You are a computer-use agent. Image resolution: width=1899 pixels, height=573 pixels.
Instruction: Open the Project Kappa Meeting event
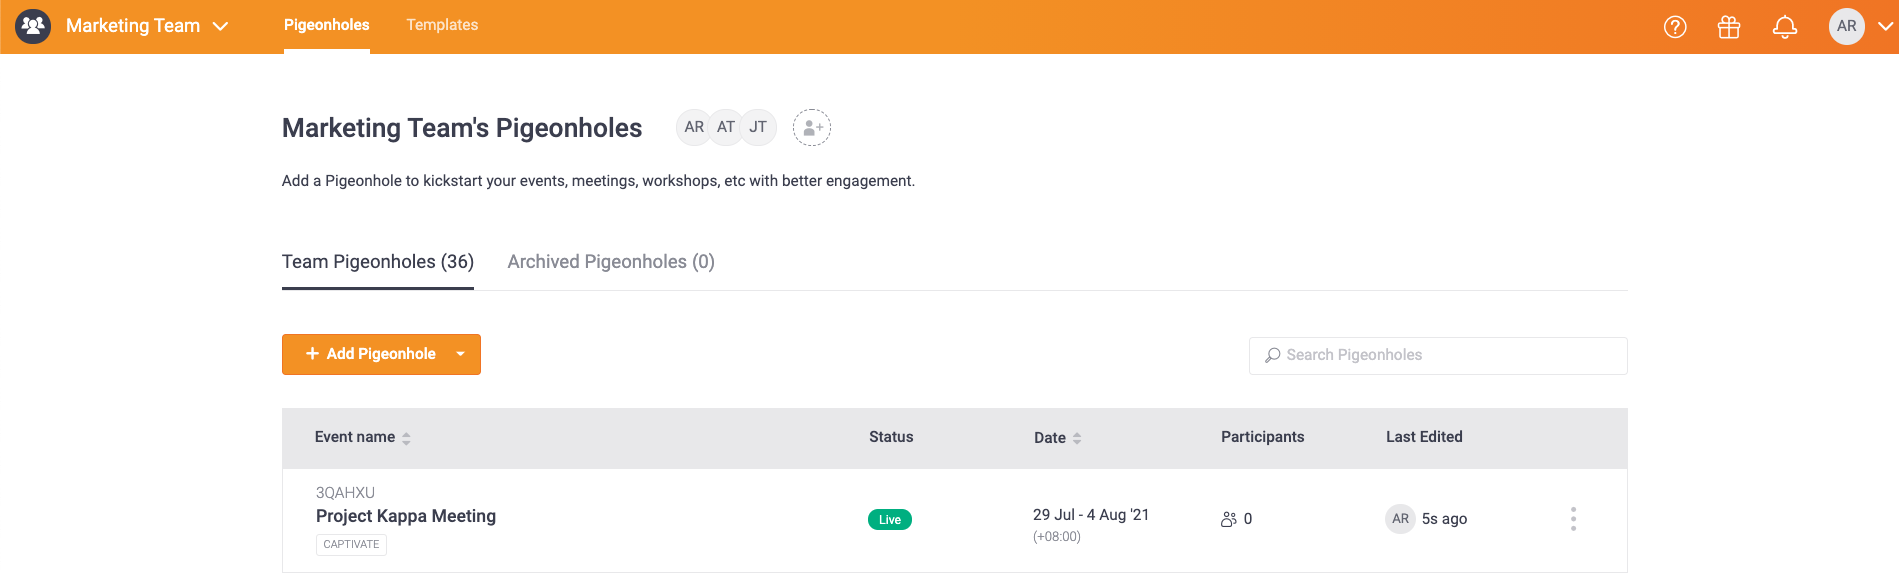406,516
